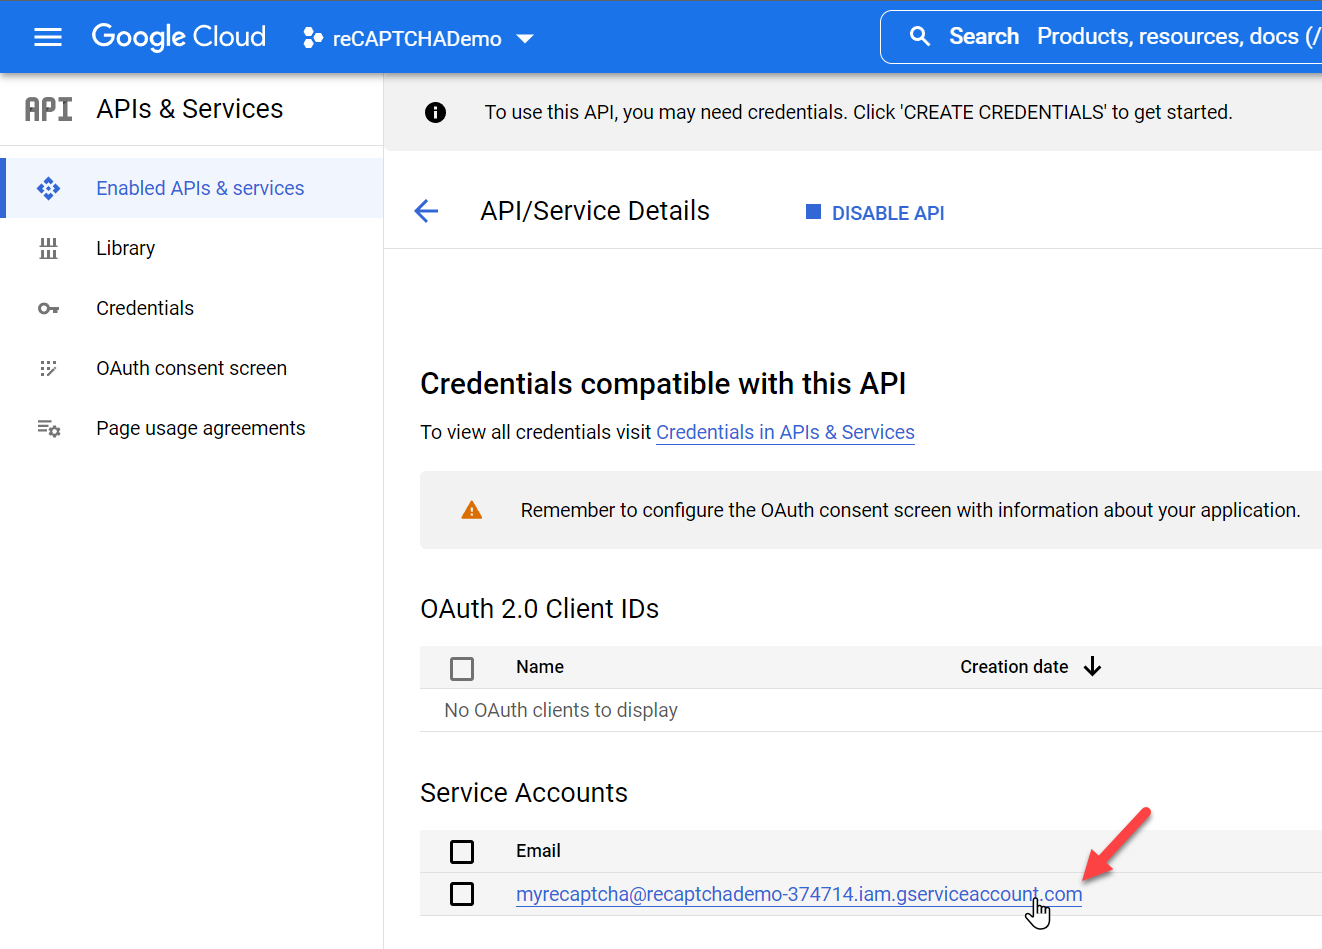This screenshot has width=1322, height=949.
Task: Click 'No OAuth clients to display' text
Action: click(x=561, y=710)
